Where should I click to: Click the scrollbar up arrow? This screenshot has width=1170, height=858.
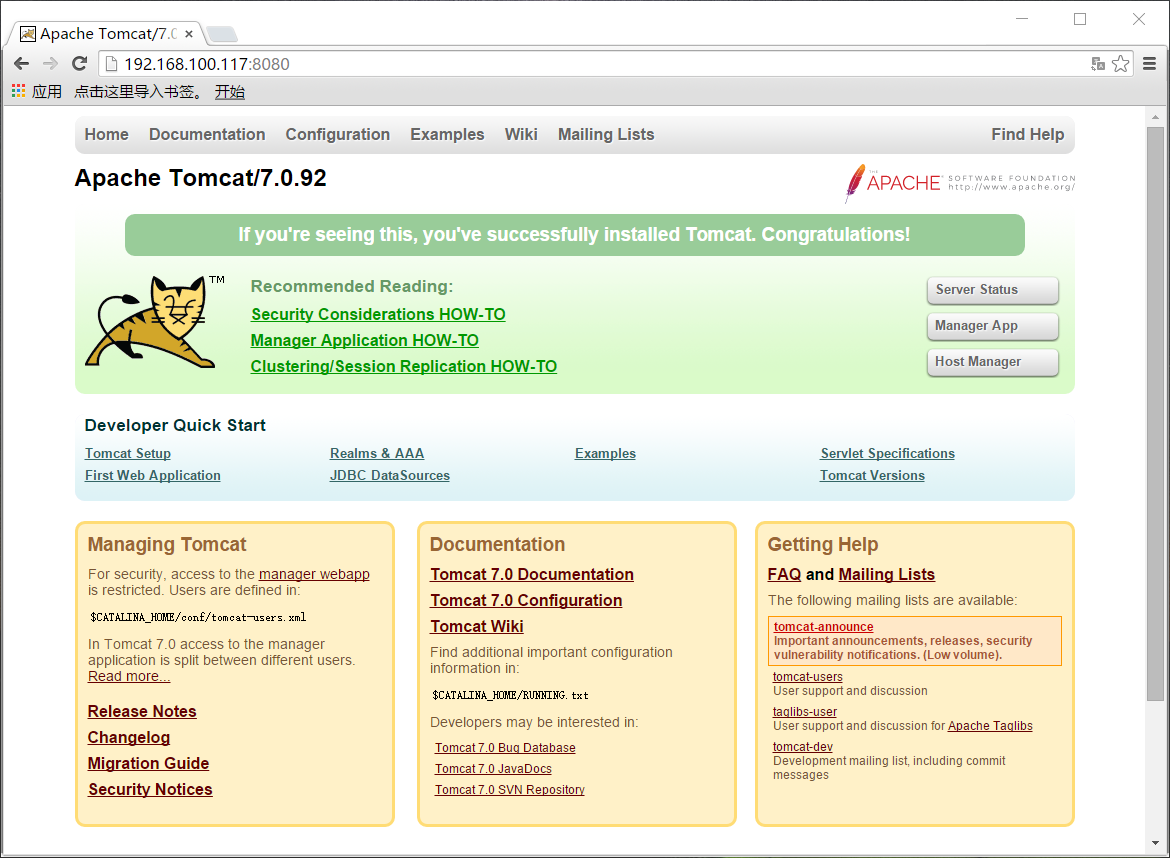[x=1155, y=117]
